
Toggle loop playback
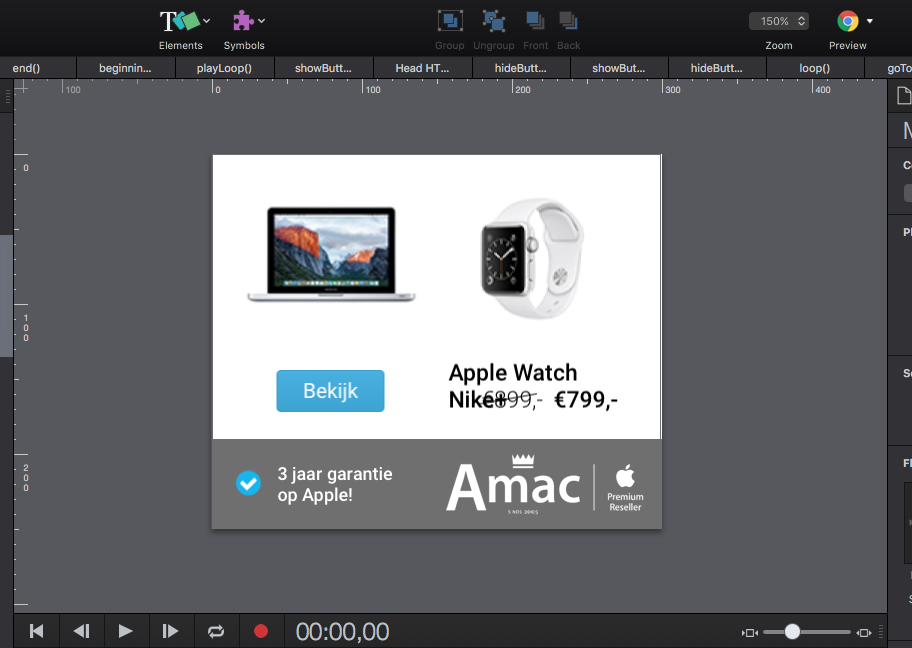click(x=216, y=631)
